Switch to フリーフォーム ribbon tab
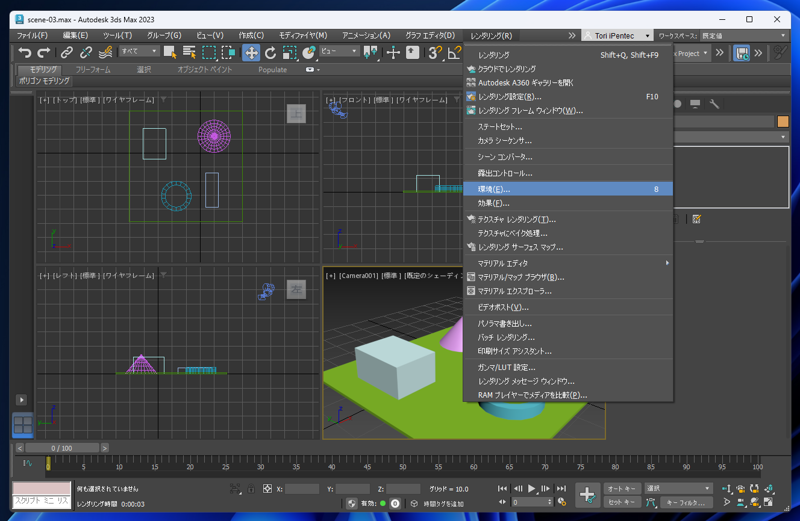This screenshot has width=800, height=521. point(93,70)
